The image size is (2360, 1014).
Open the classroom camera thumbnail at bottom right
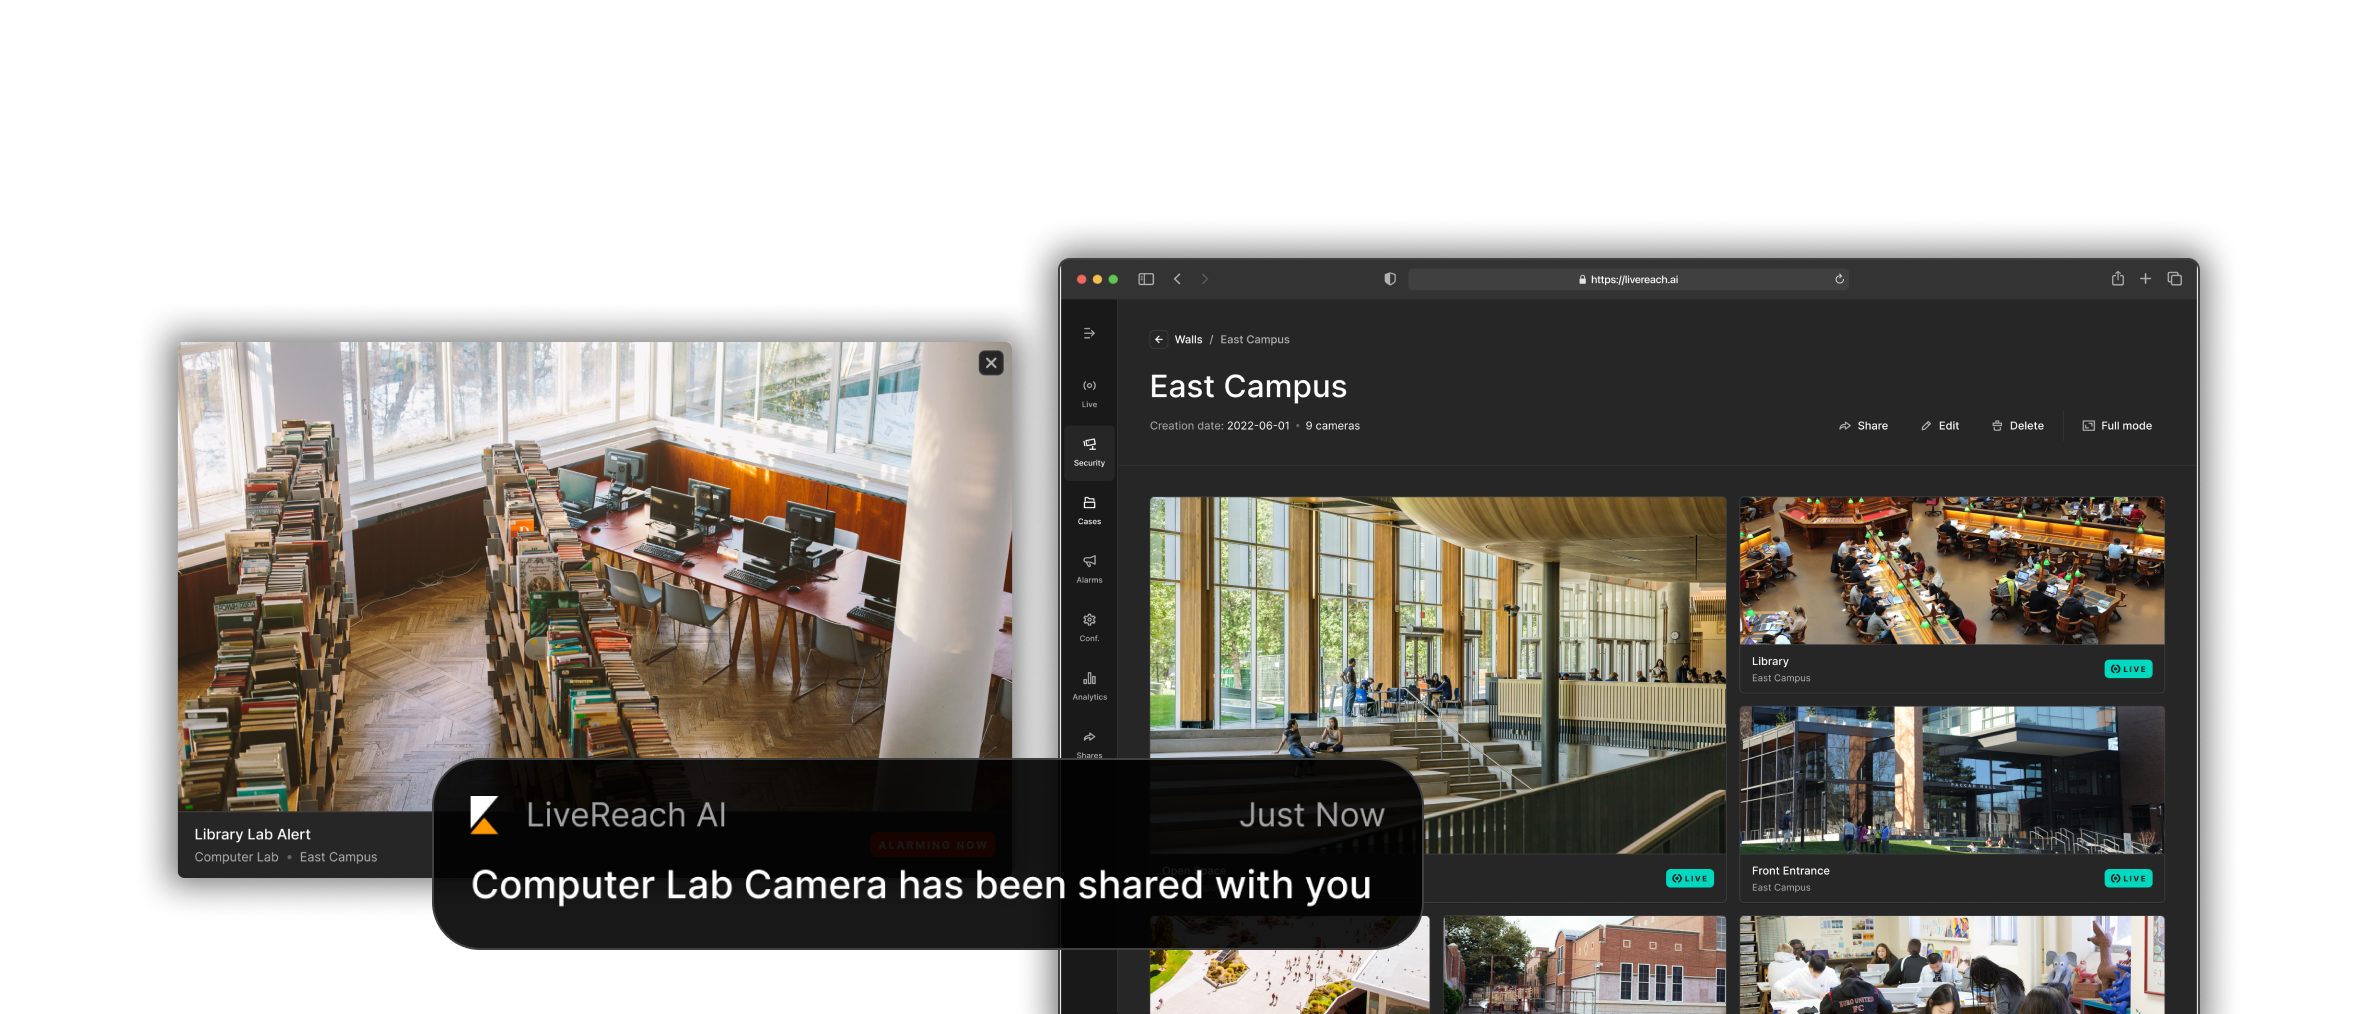coord(1951,965)
